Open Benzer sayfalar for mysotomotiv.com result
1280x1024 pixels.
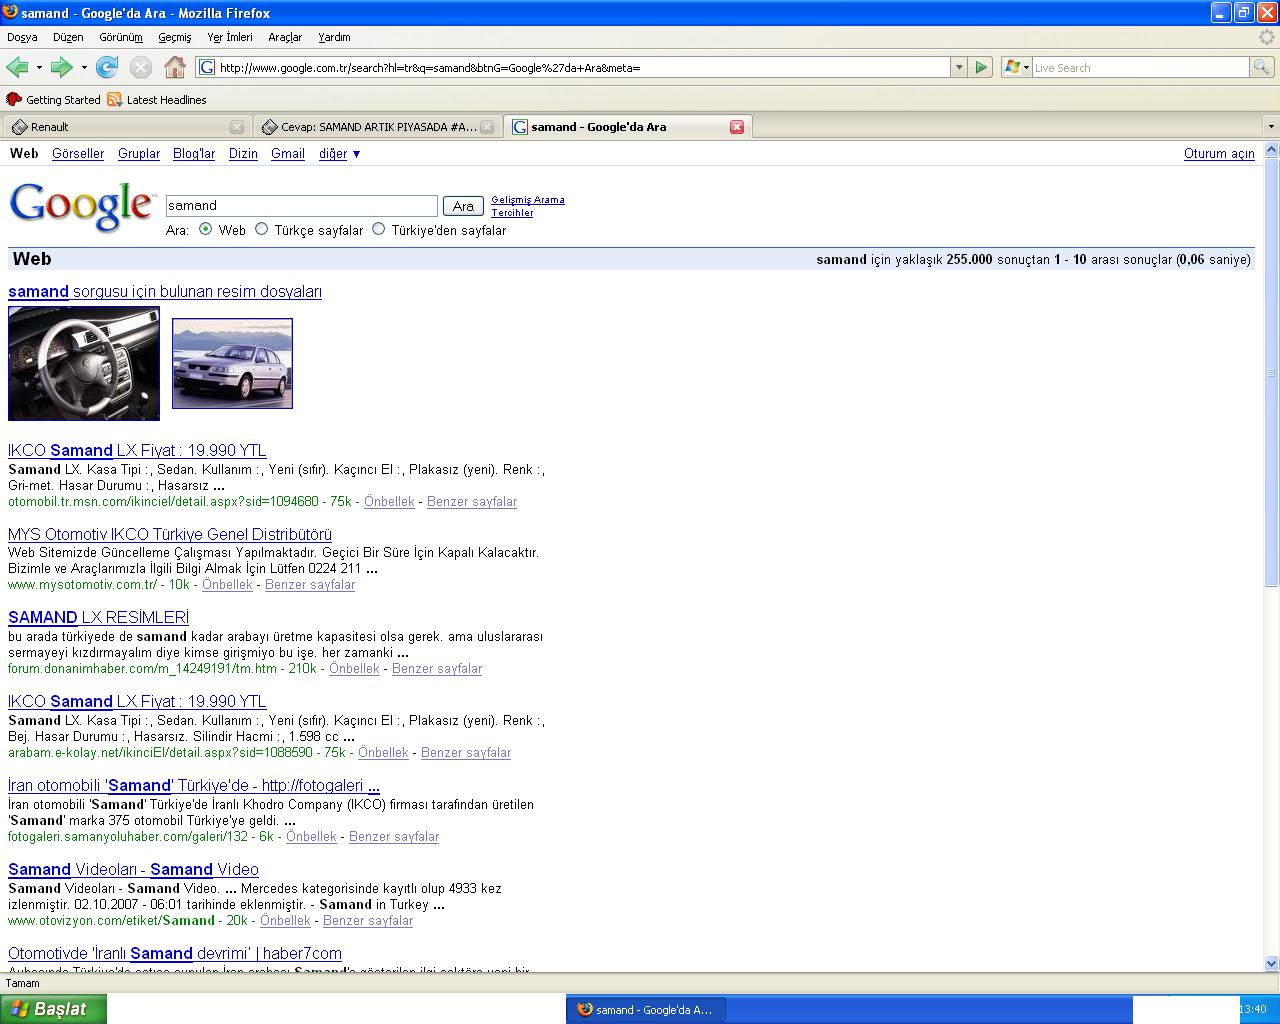pos(310,585)
